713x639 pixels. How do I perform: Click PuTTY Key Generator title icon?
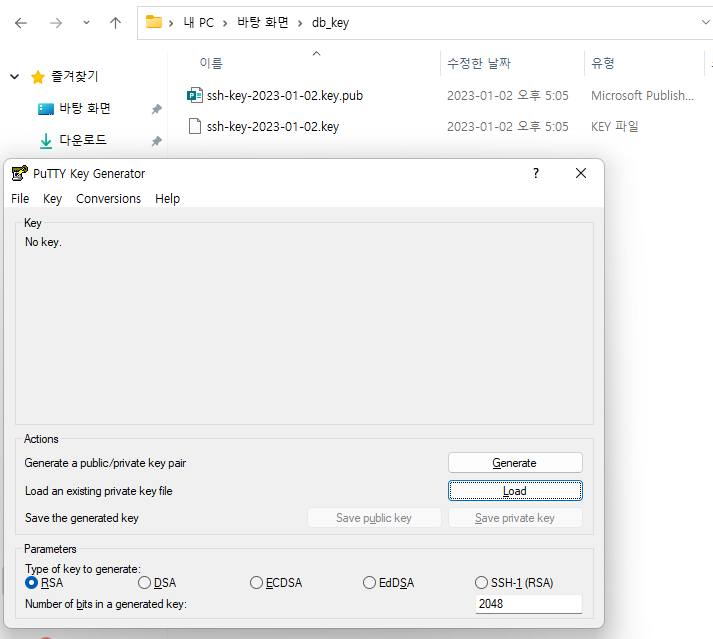click(x=20, y=173)
